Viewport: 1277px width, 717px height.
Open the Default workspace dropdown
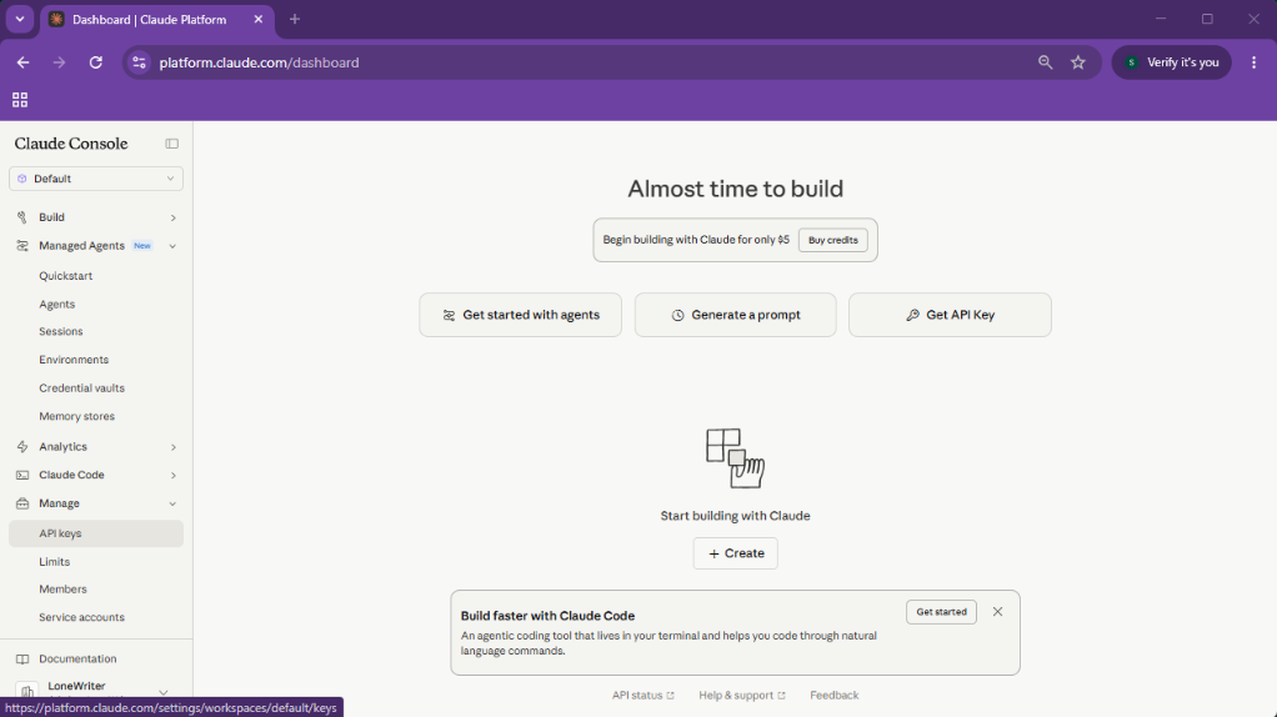[96, 179]
